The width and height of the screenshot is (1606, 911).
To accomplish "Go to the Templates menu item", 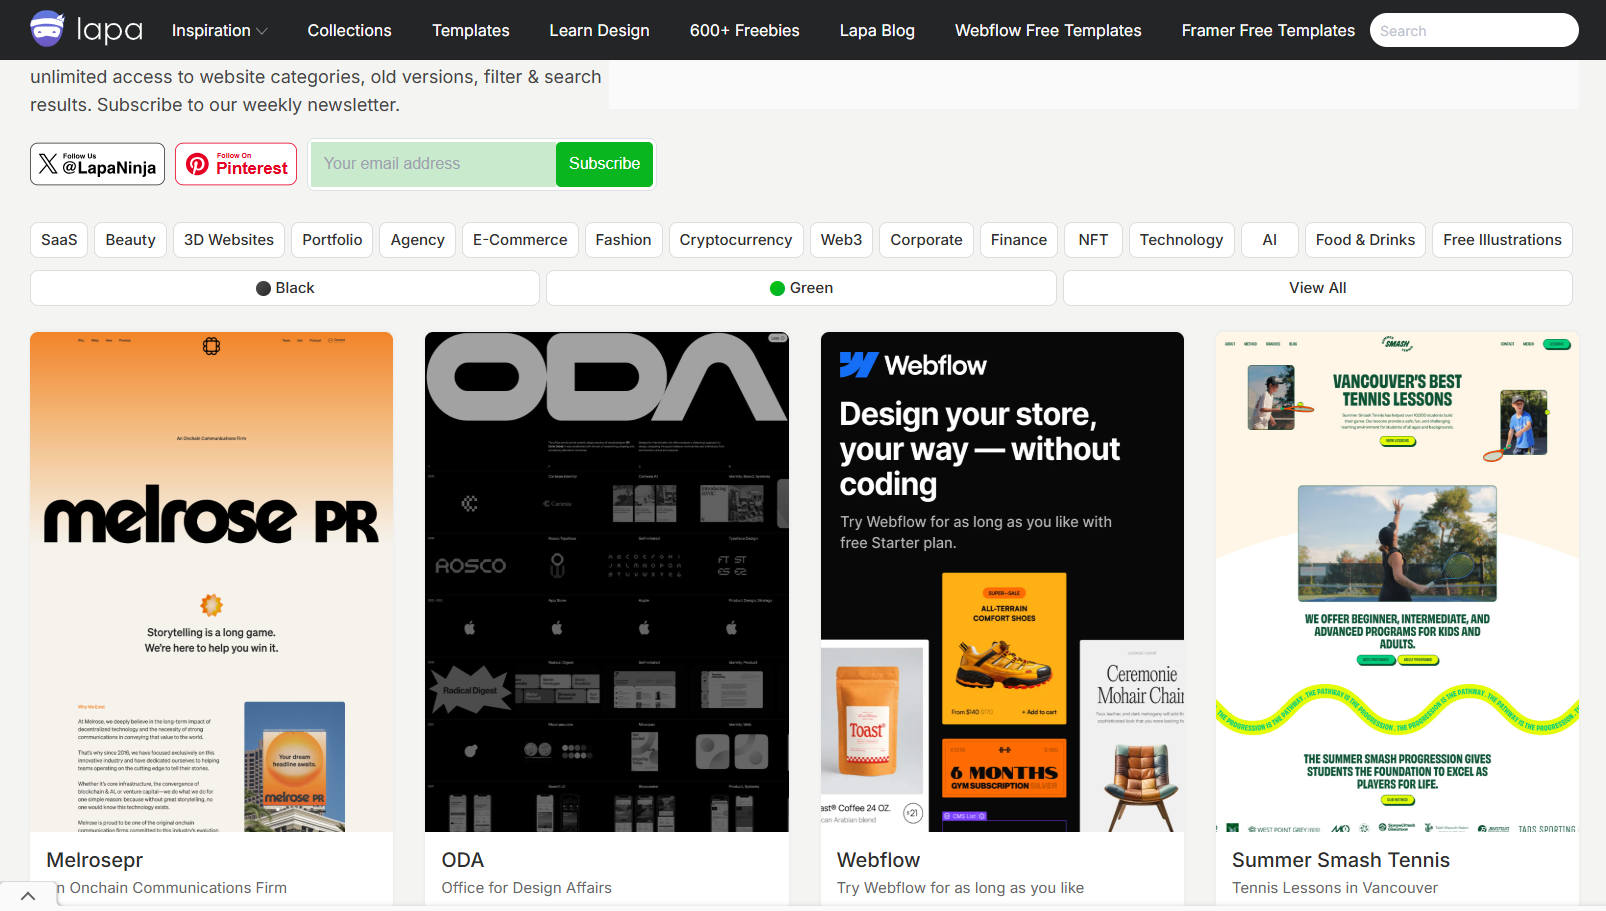I will pyautogui.click(x=470, y=31).
